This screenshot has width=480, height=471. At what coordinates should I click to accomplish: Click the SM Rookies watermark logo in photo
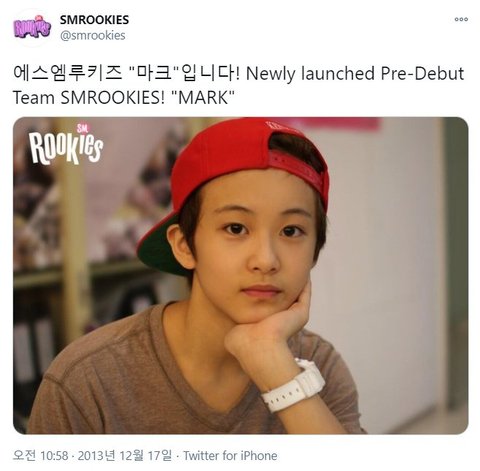[x=66, y=144]
